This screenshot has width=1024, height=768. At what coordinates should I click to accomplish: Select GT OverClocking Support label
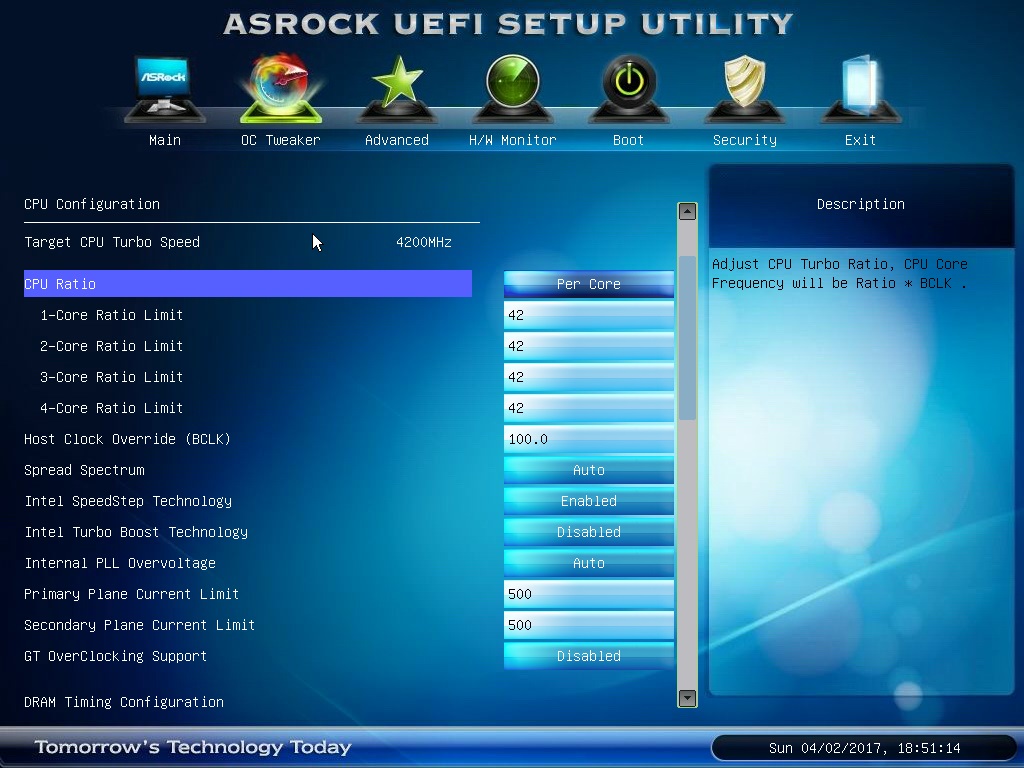tap(116, 656)
